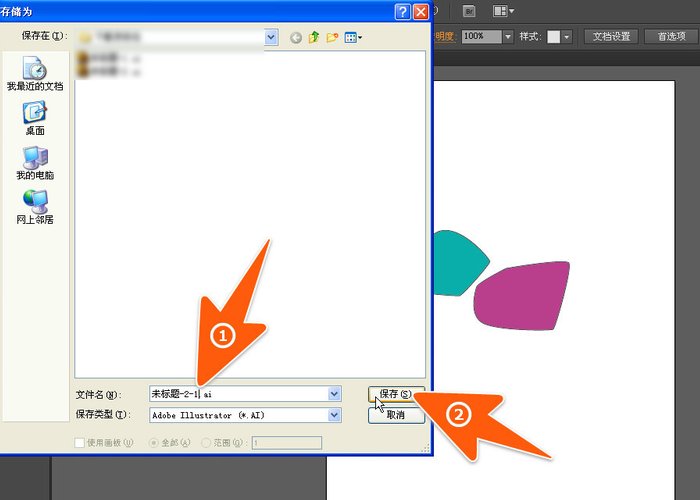The image size is (700, 500).
Task: Click the dialog help question mark
Action: [x=402, y=11]
